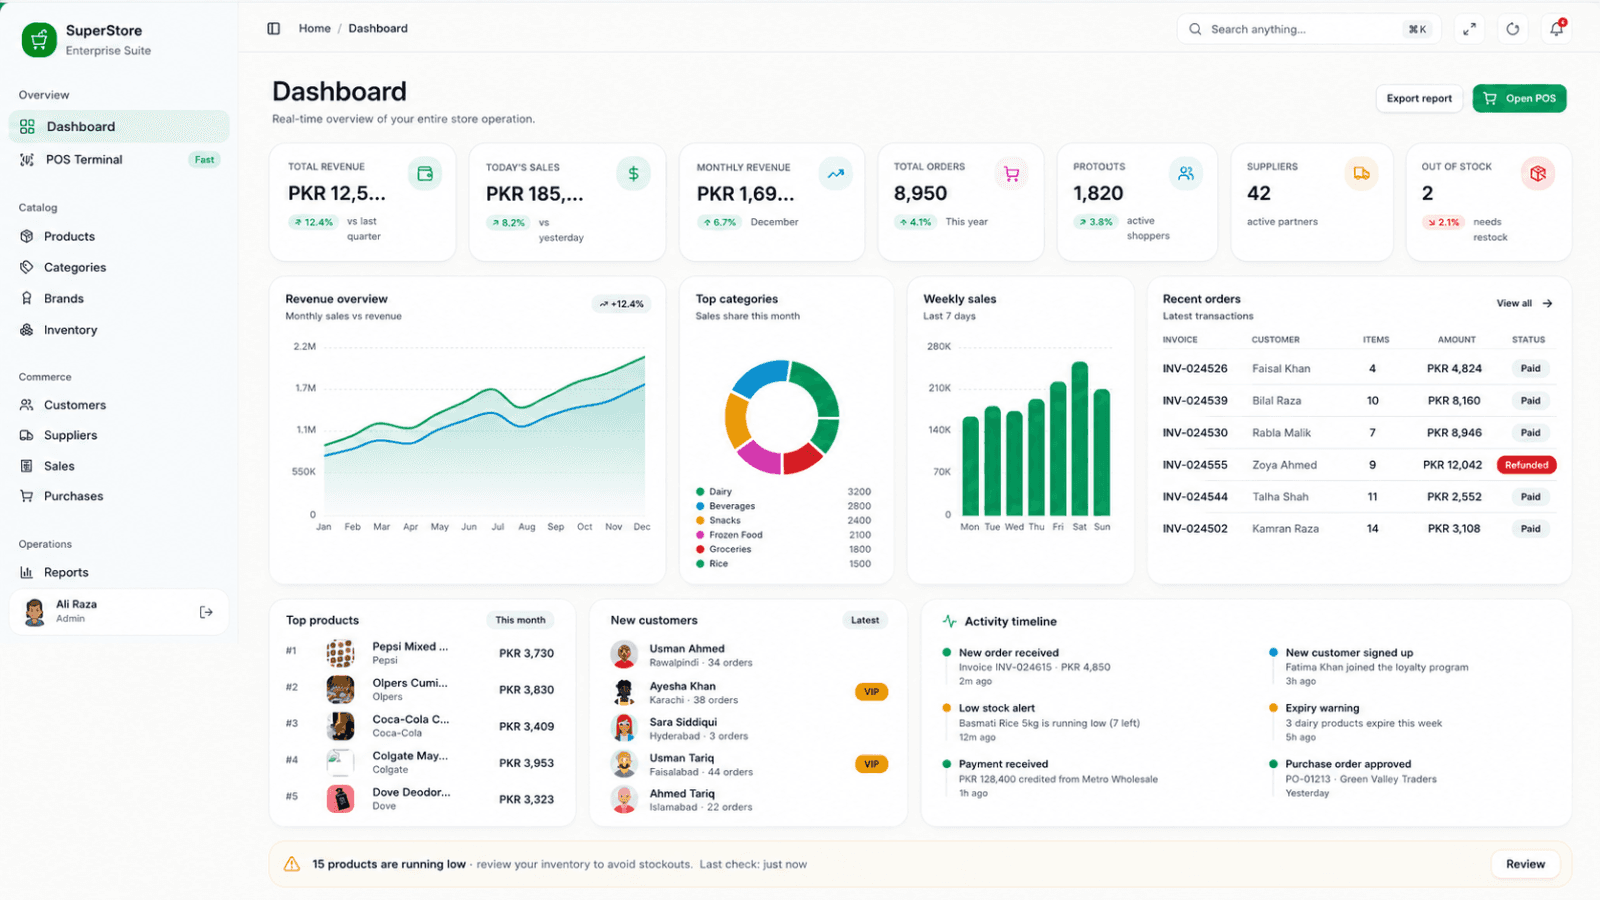Image resolution: width=1600 pixels, height=900 pixels.
Task: Open the This month filter on Top products
Action: coord(520,620)
